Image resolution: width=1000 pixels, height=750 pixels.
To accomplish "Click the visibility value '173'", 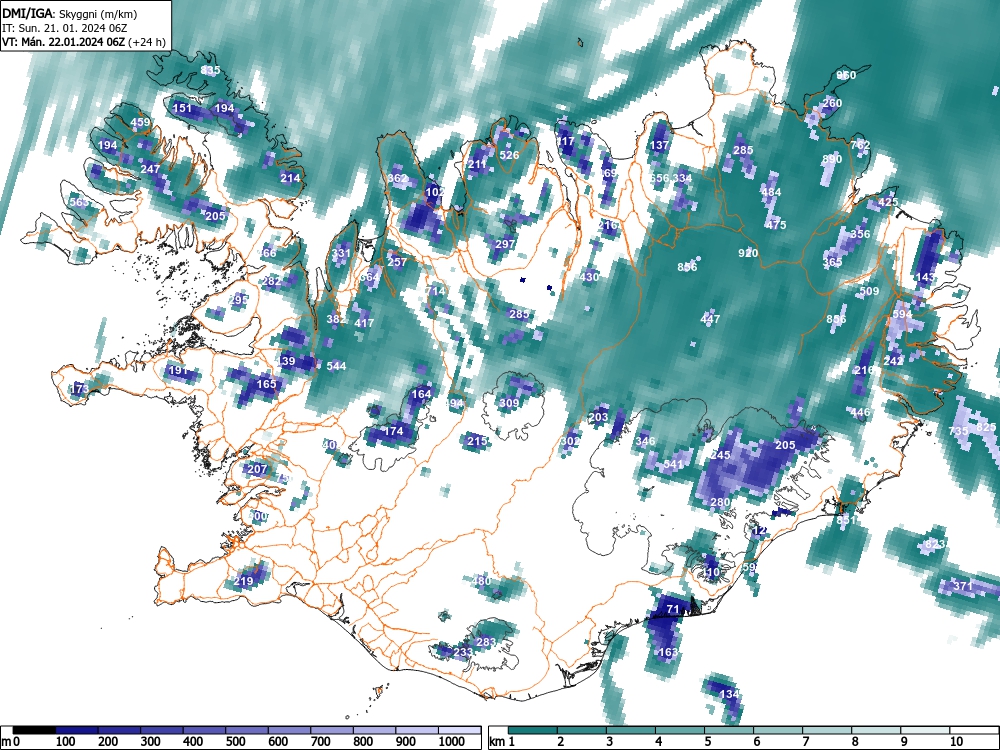I will 79,389.
